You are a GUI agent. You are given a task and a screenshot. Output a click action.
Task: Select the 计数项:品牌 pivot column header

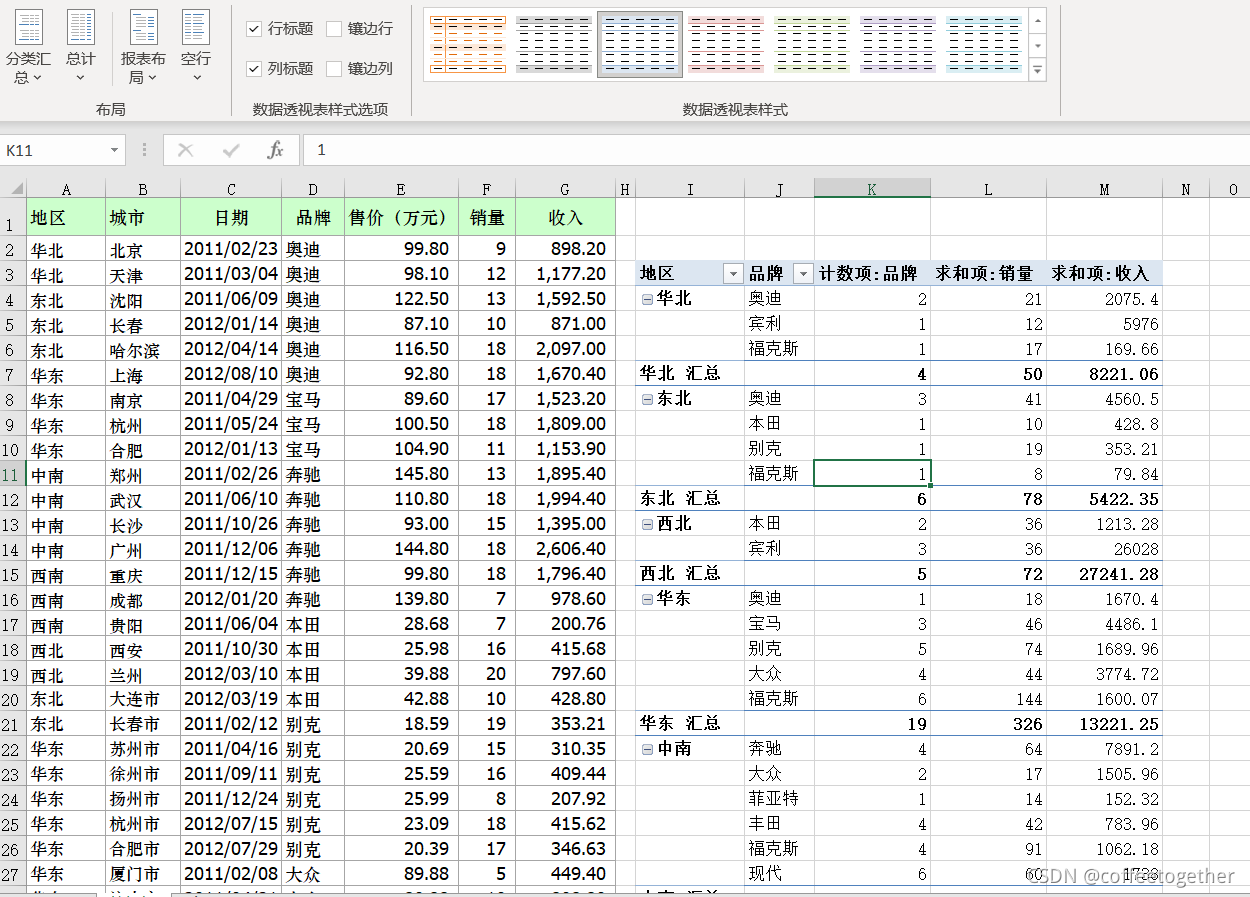(872, 274)
